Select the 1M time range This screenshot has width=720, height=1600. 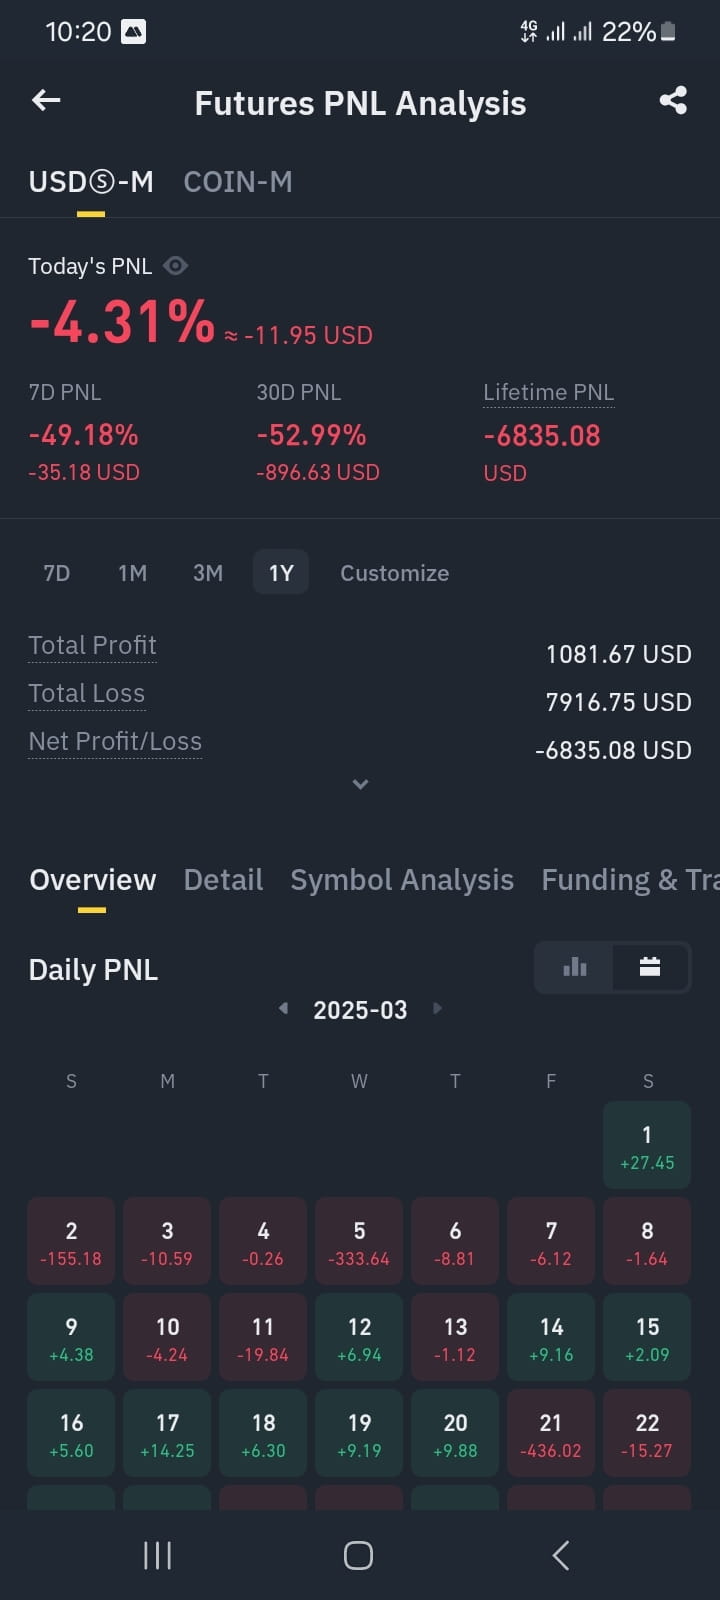pyautogui.click(x=132, y=573)
